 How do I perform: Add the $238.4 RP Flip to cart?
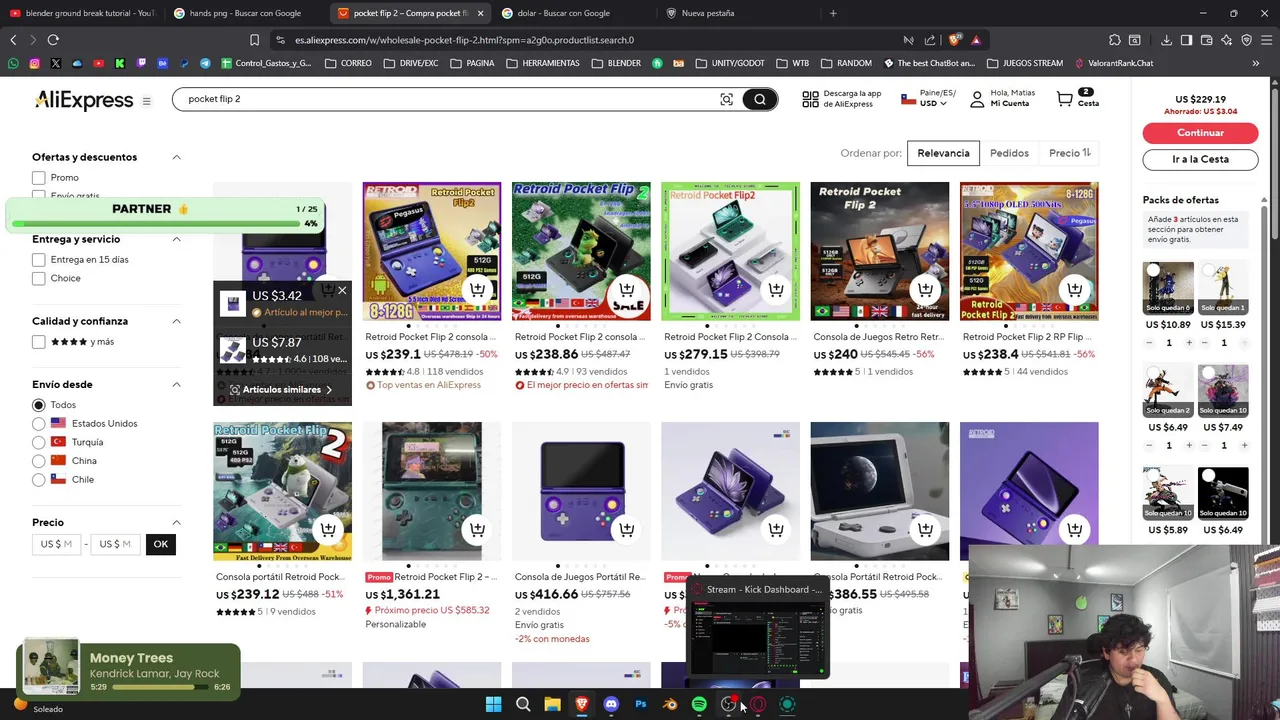[1074, 289]
